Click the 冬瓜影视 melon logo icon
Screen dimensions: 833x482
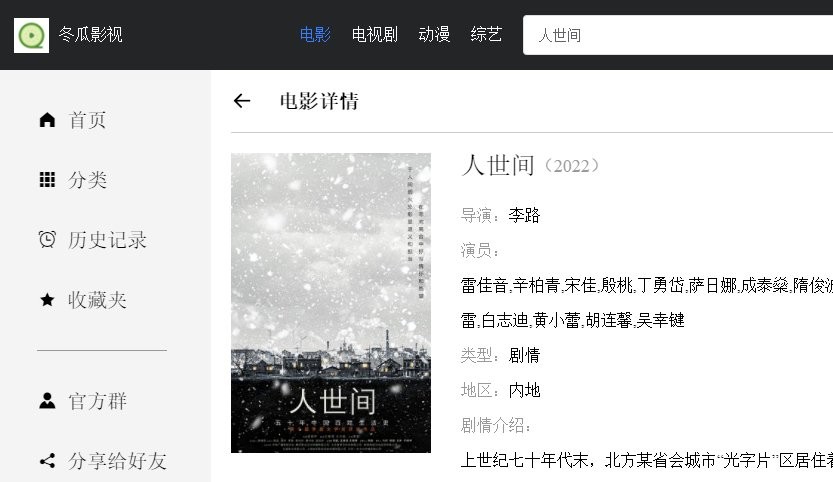coord(31,35)
